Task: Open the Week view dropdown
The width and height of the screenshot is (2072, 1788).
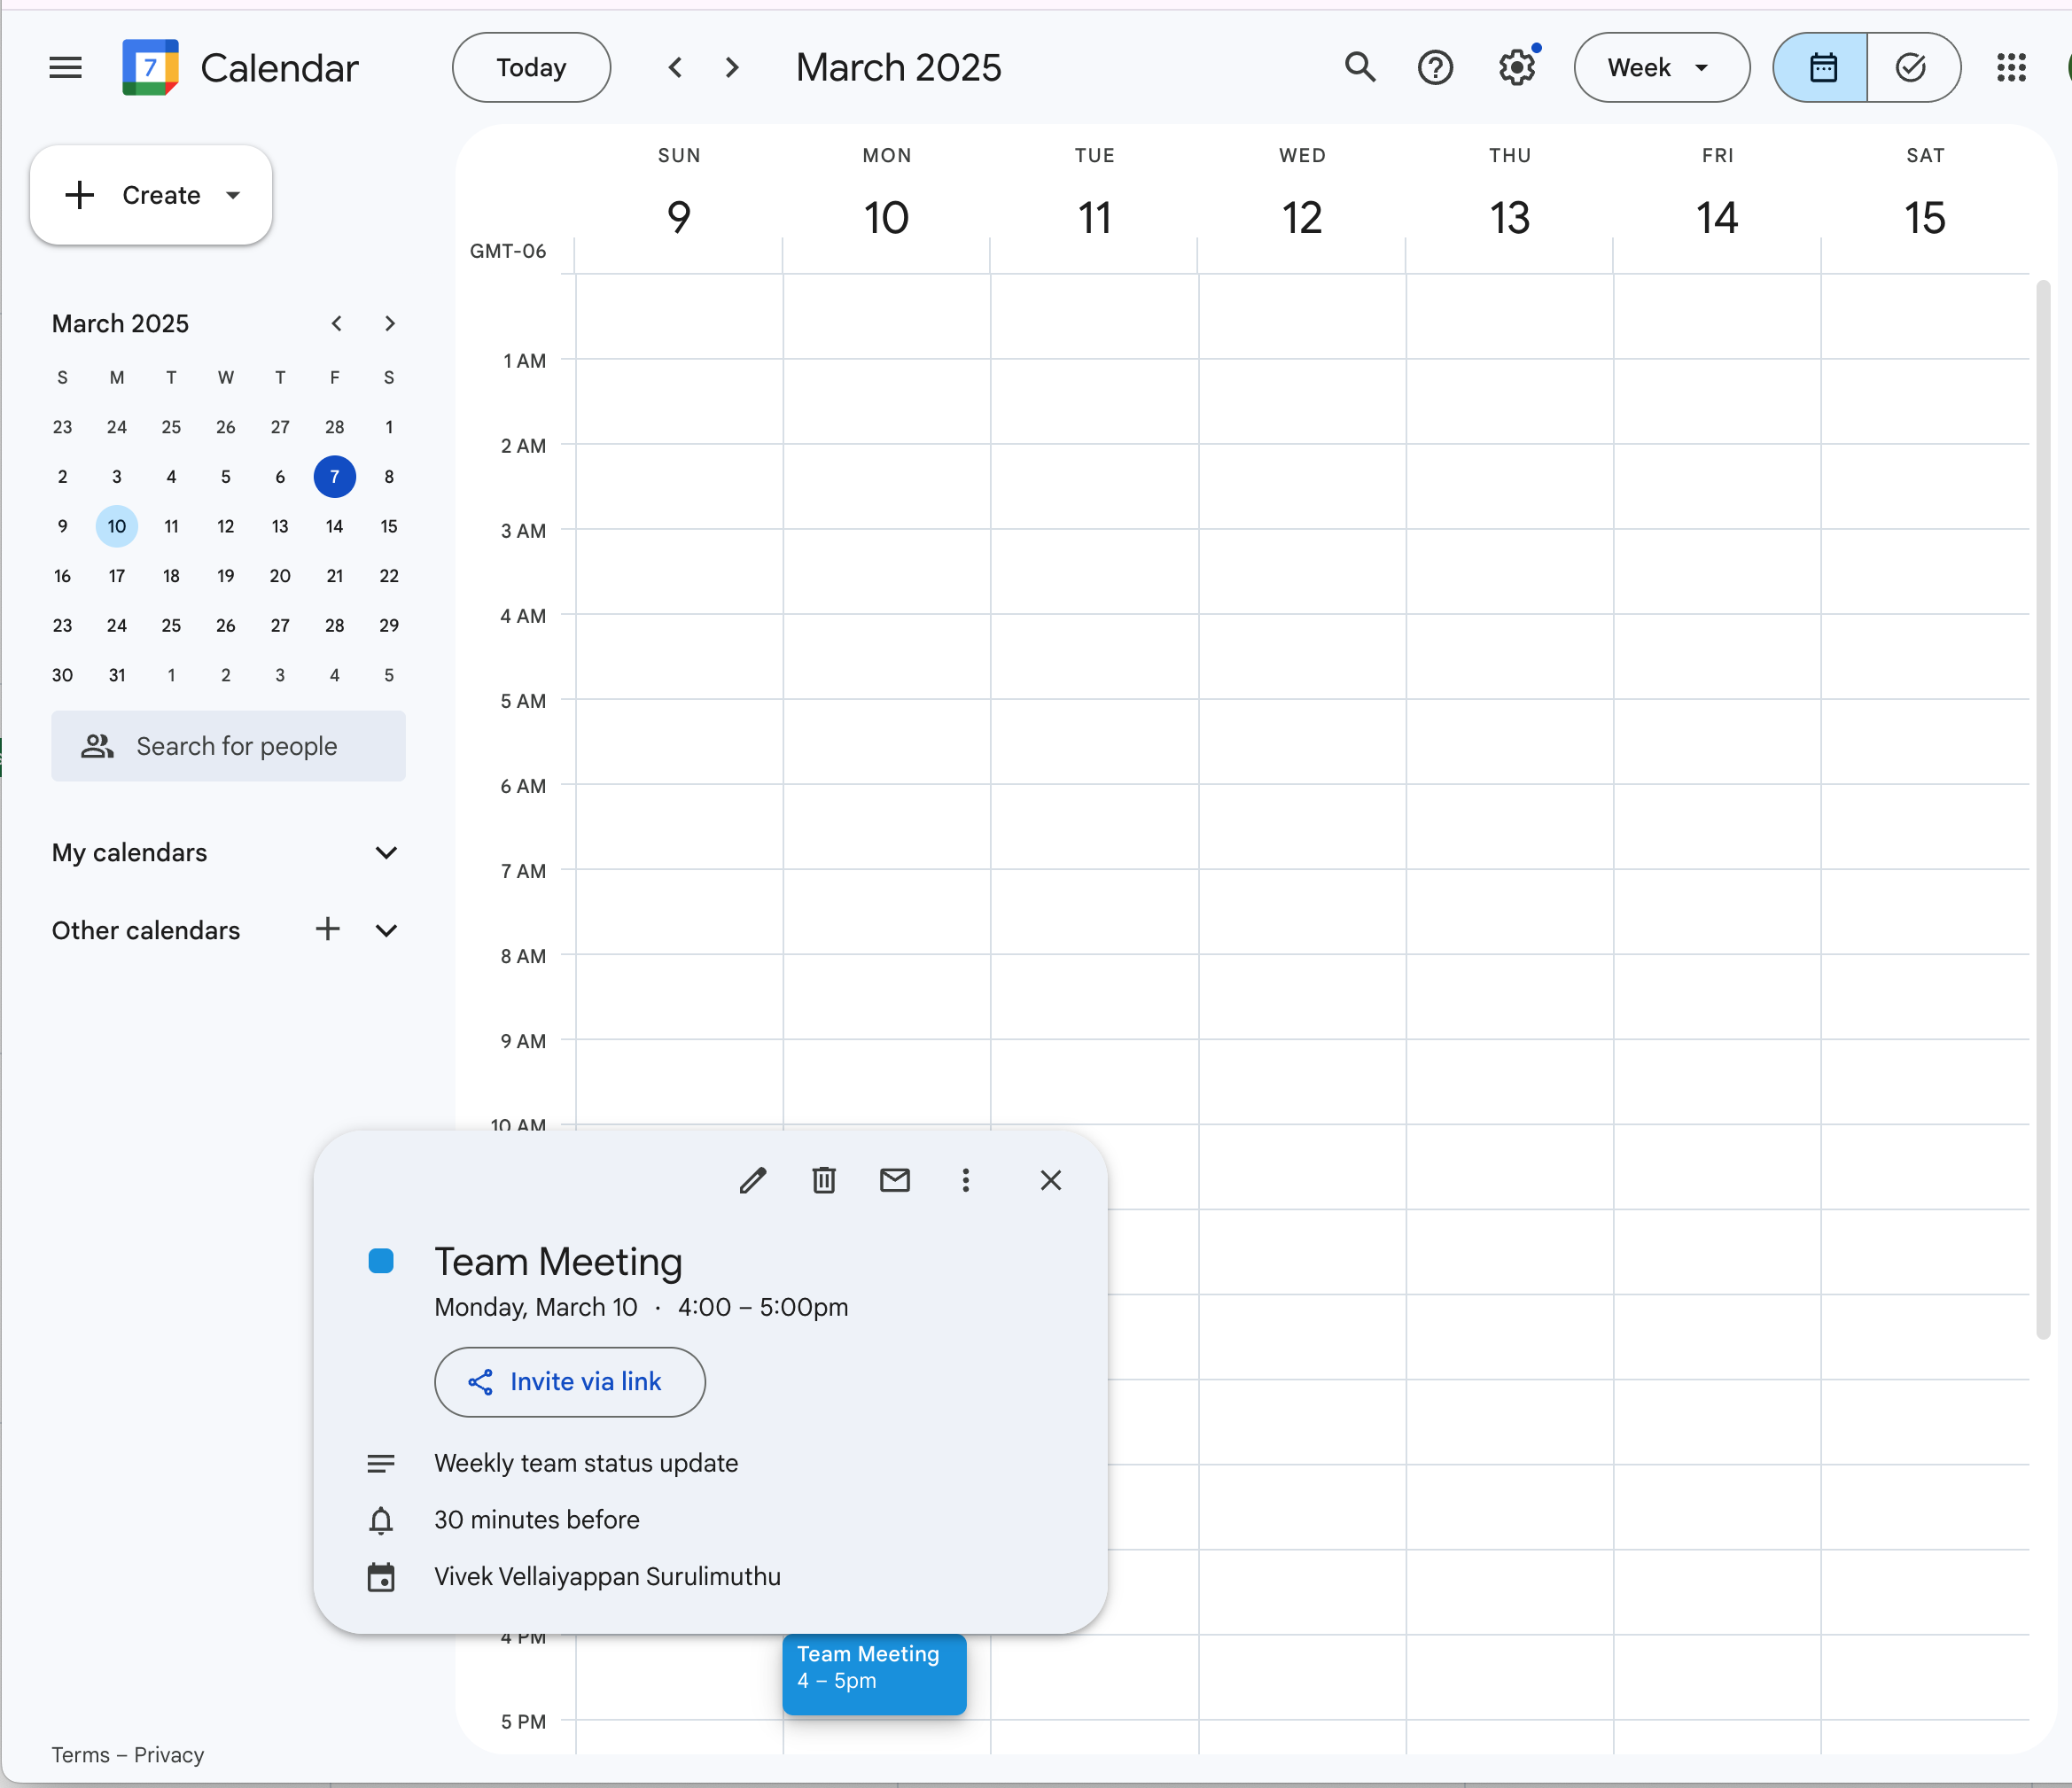Action: [x=1661, y=68]
